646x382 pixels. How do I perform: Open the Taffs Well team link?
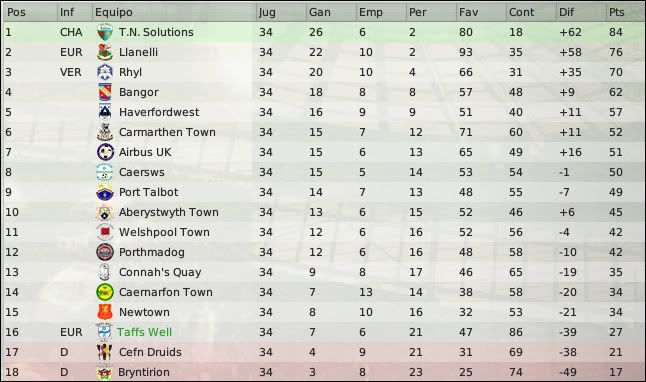coord(145,332)
